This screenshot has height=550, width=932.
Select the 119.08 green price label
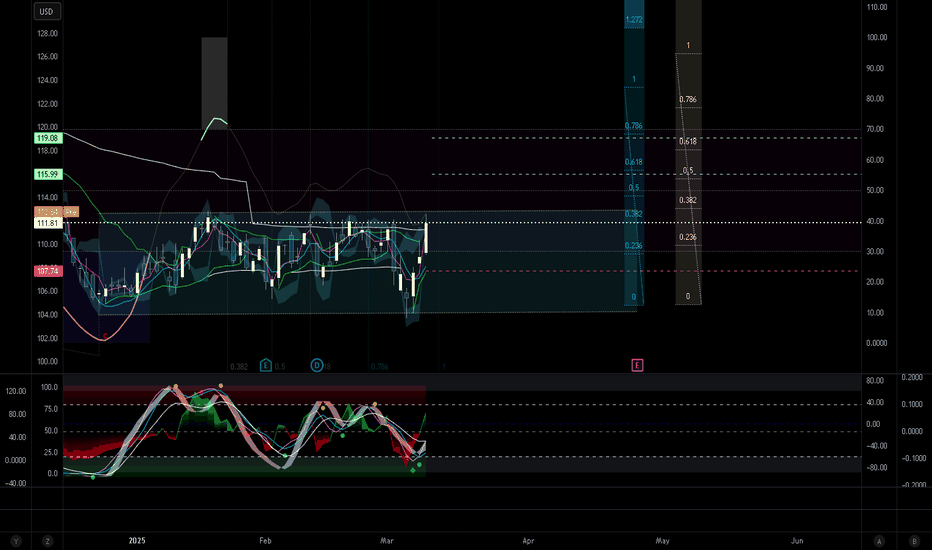(48, 138)
